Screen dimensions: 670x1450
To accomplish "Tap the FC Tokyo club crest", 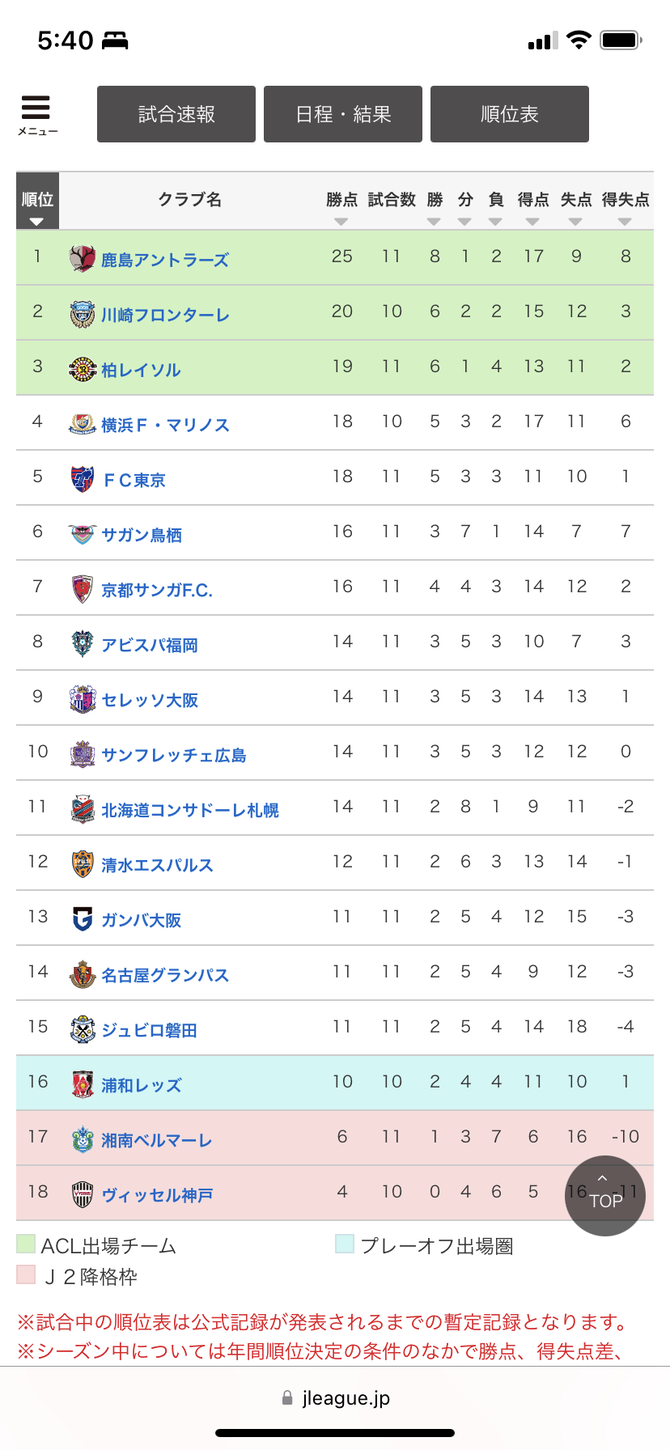I will pos(83,479).
